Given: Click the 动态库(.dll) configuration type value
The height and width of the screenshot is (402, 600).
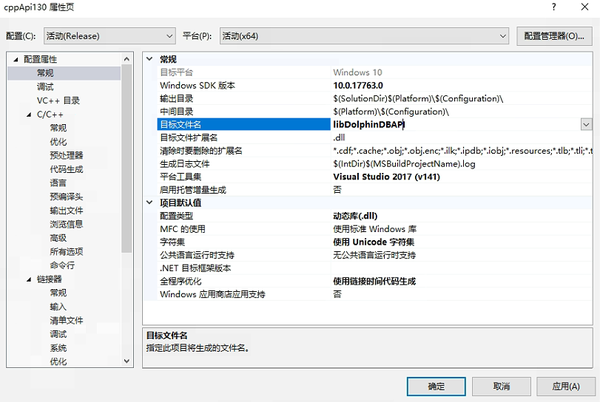Looking at the screenshot, I should [x=355, y=216].
